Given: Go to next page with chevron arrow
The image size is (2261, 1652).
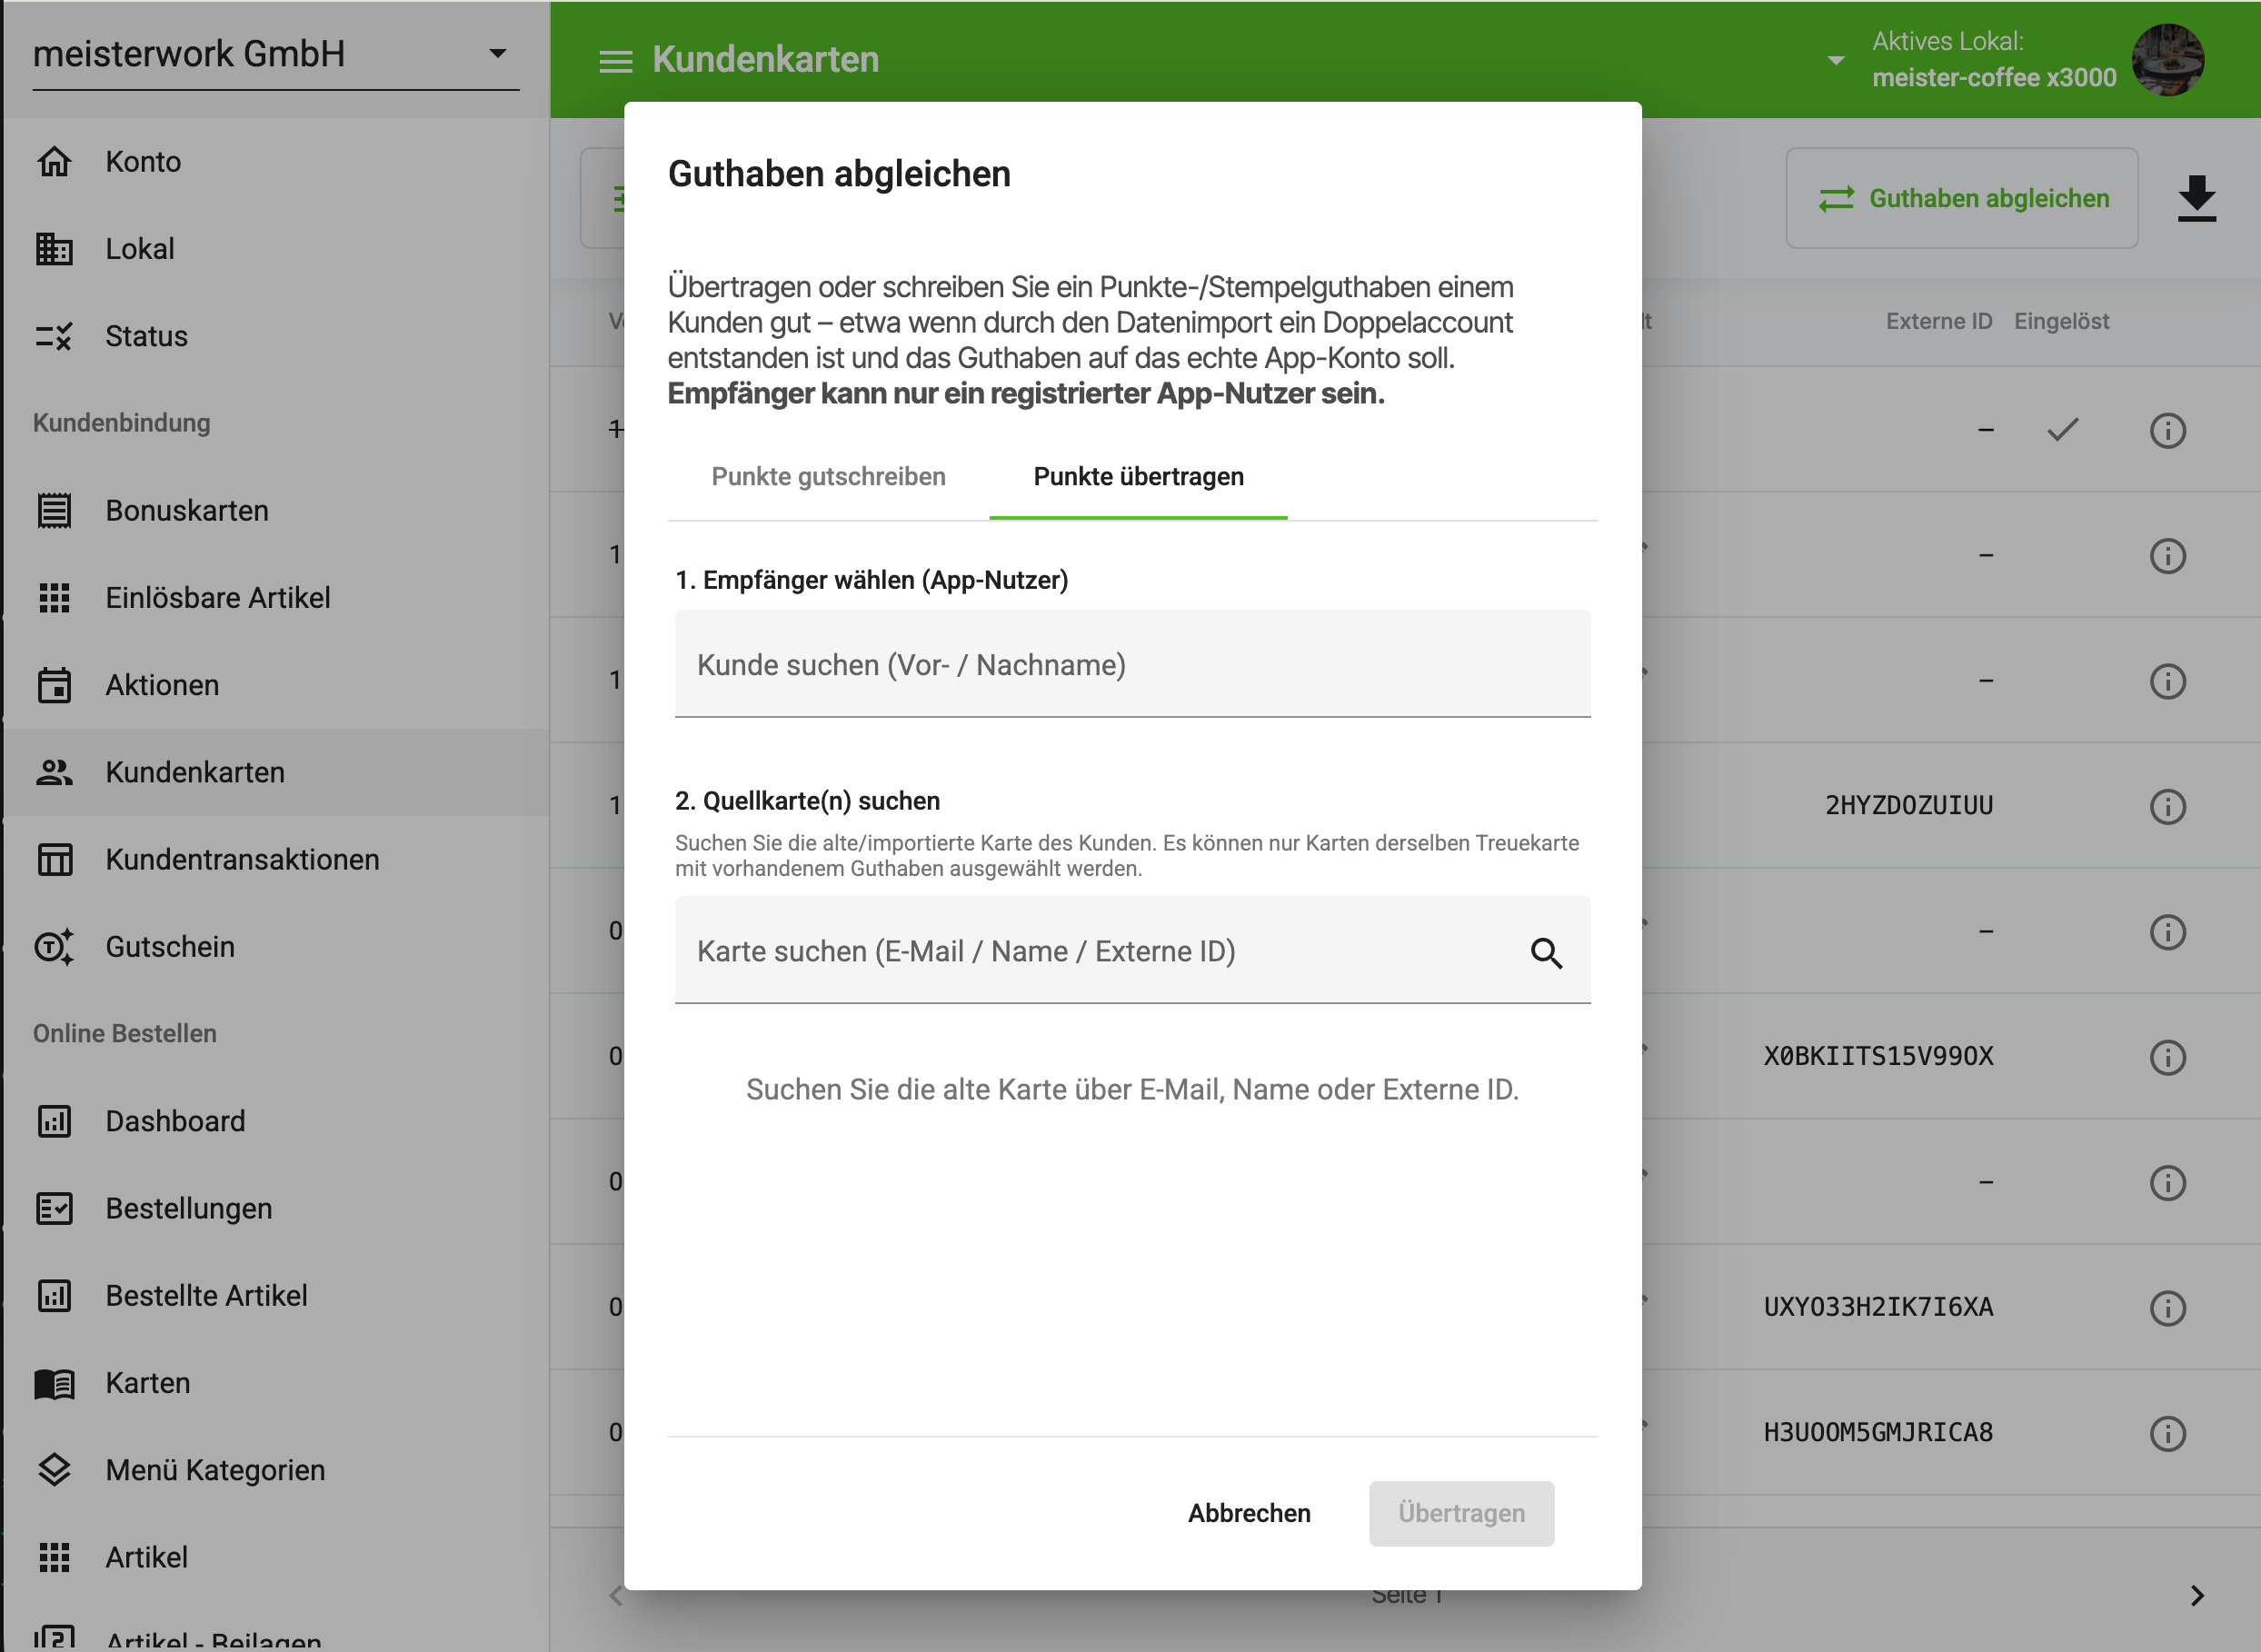Looking at the screenshot, I should coord(2196,1595).
